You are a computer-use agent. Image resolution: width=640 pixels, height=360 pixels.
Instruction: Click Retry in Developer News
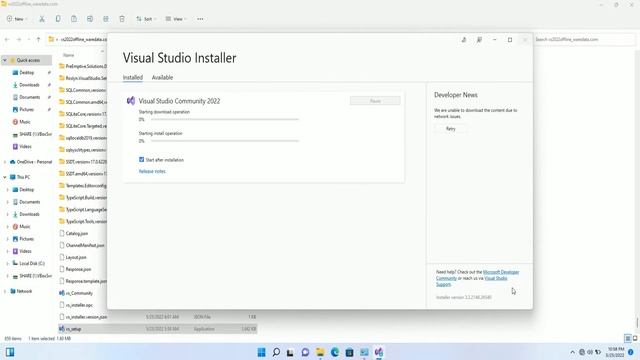451,129
